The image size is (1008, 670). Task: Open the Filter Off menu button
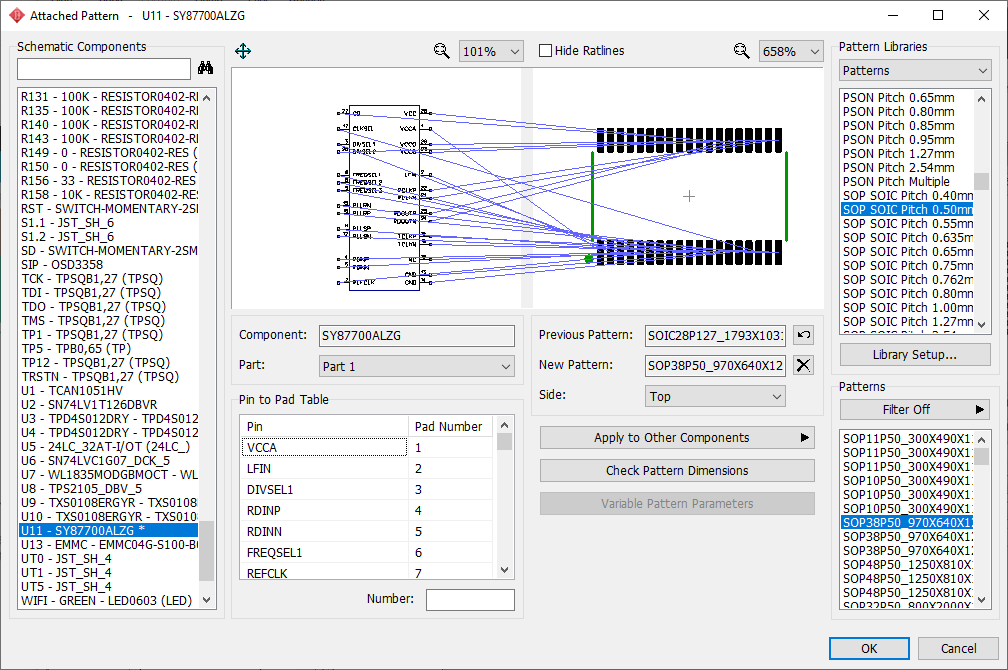914,410
